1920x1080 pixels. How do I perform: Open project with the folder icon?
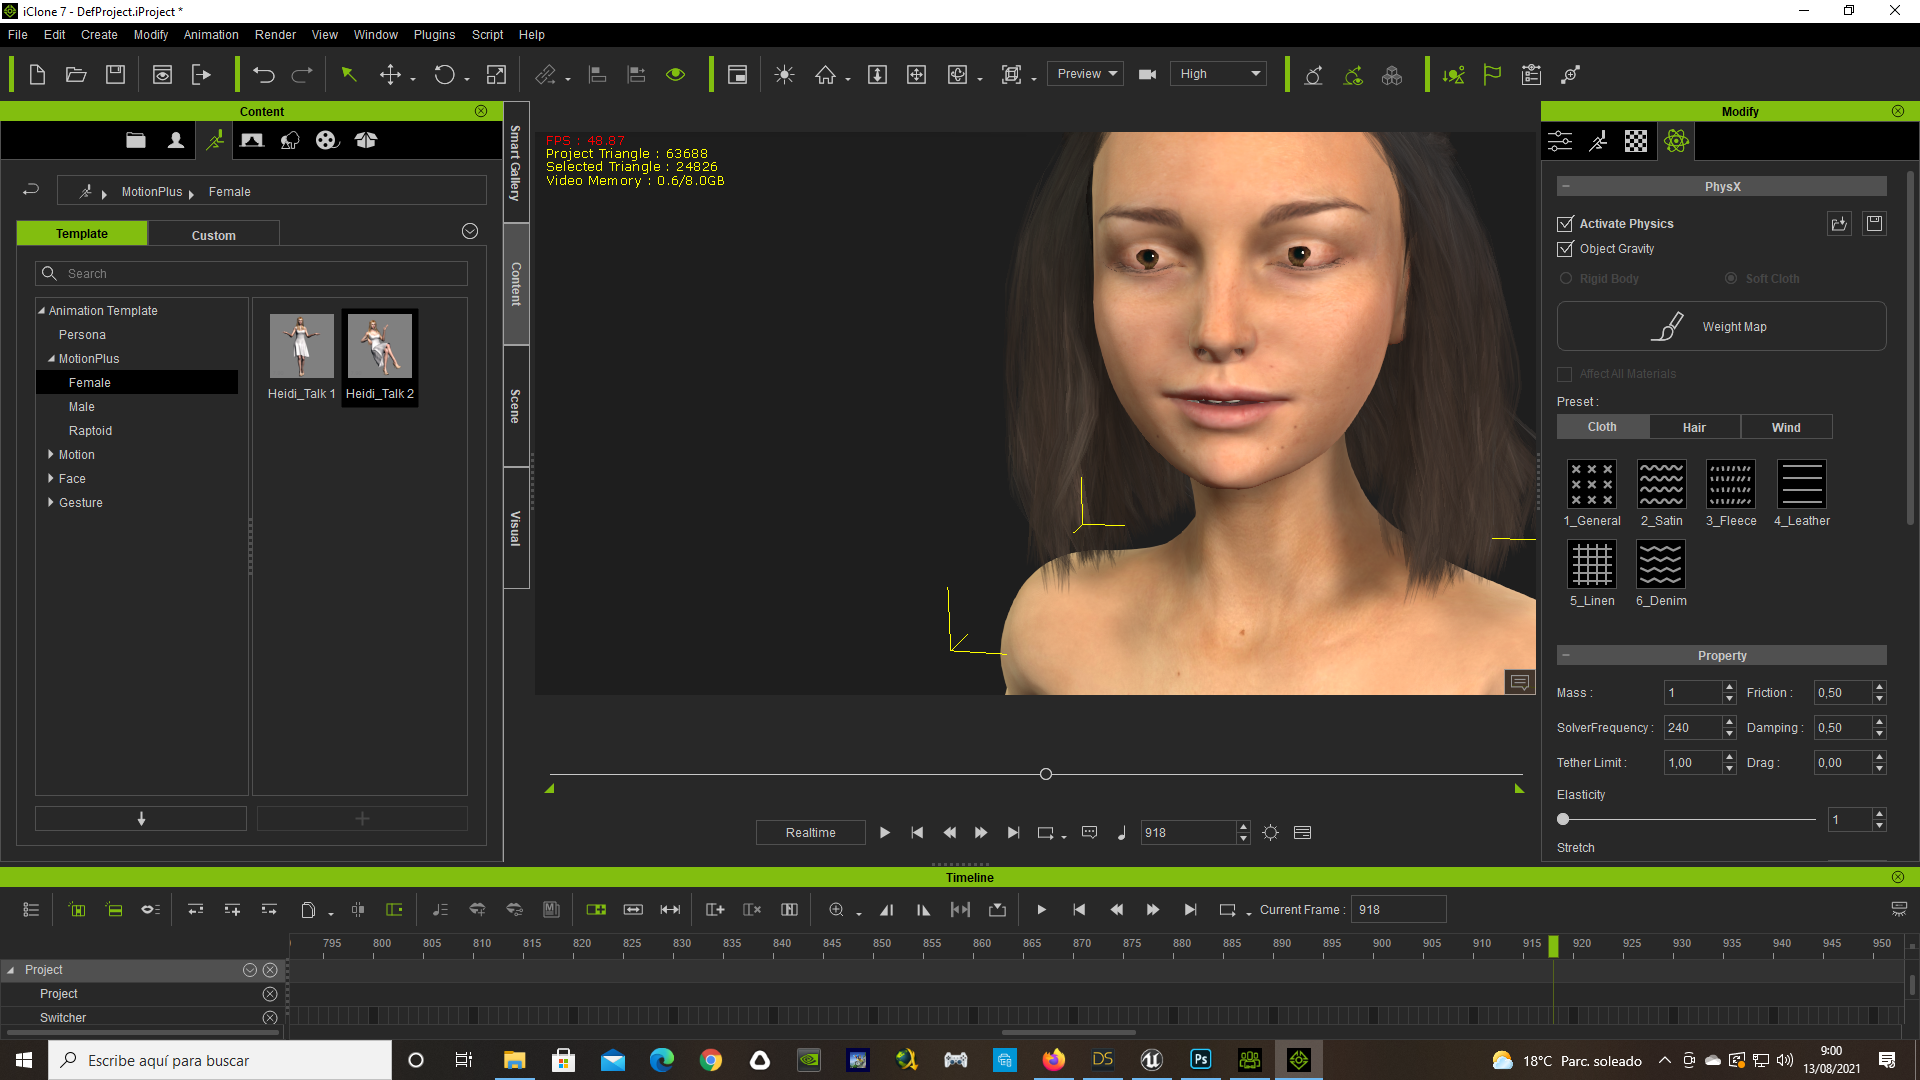tap(76, 74)
